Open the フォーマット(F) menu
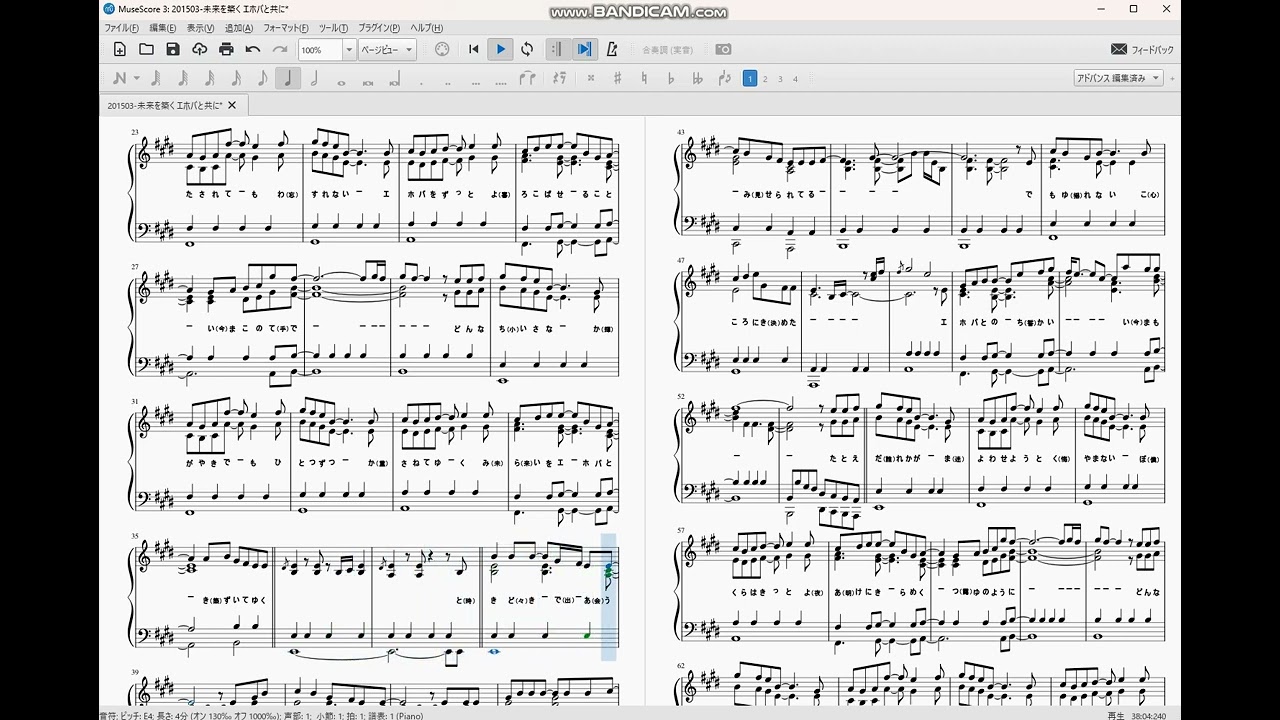The height and width of the screenshot is (720, 1280). coord(286,28)
